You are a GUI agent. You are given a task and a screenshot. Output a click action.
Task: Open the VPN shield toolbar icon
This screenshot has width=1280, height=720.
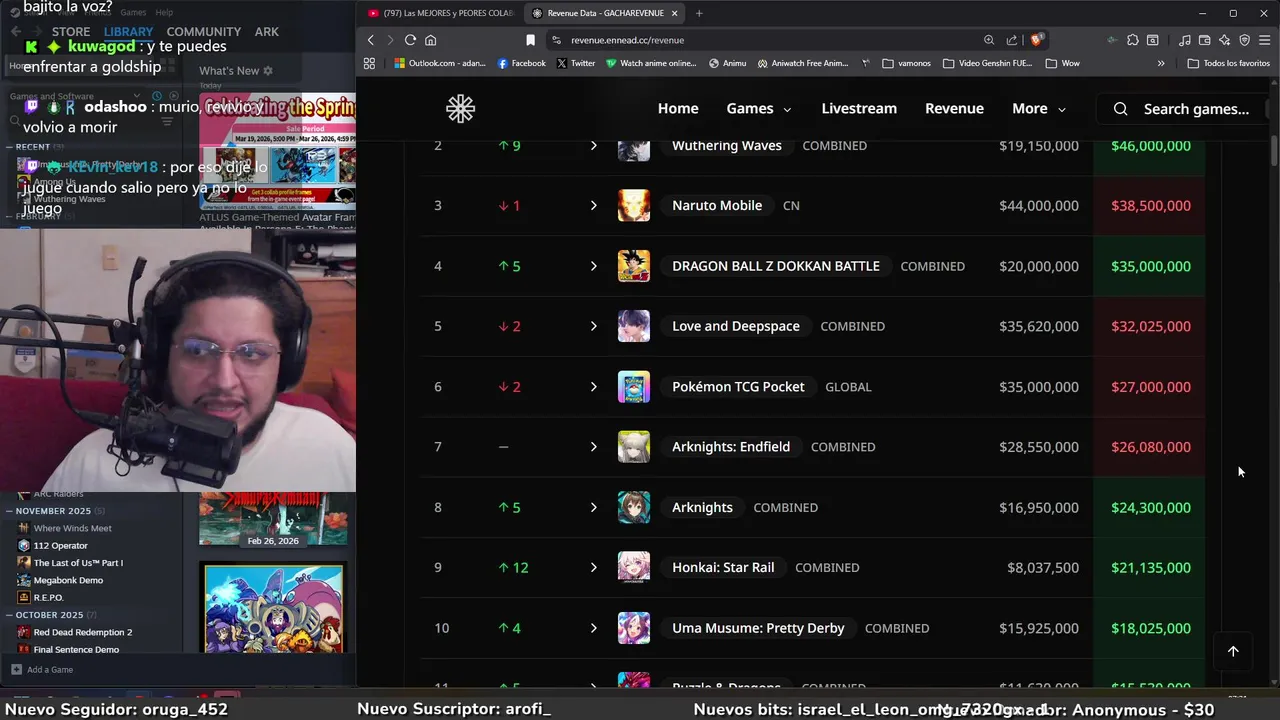point(1245,40)
